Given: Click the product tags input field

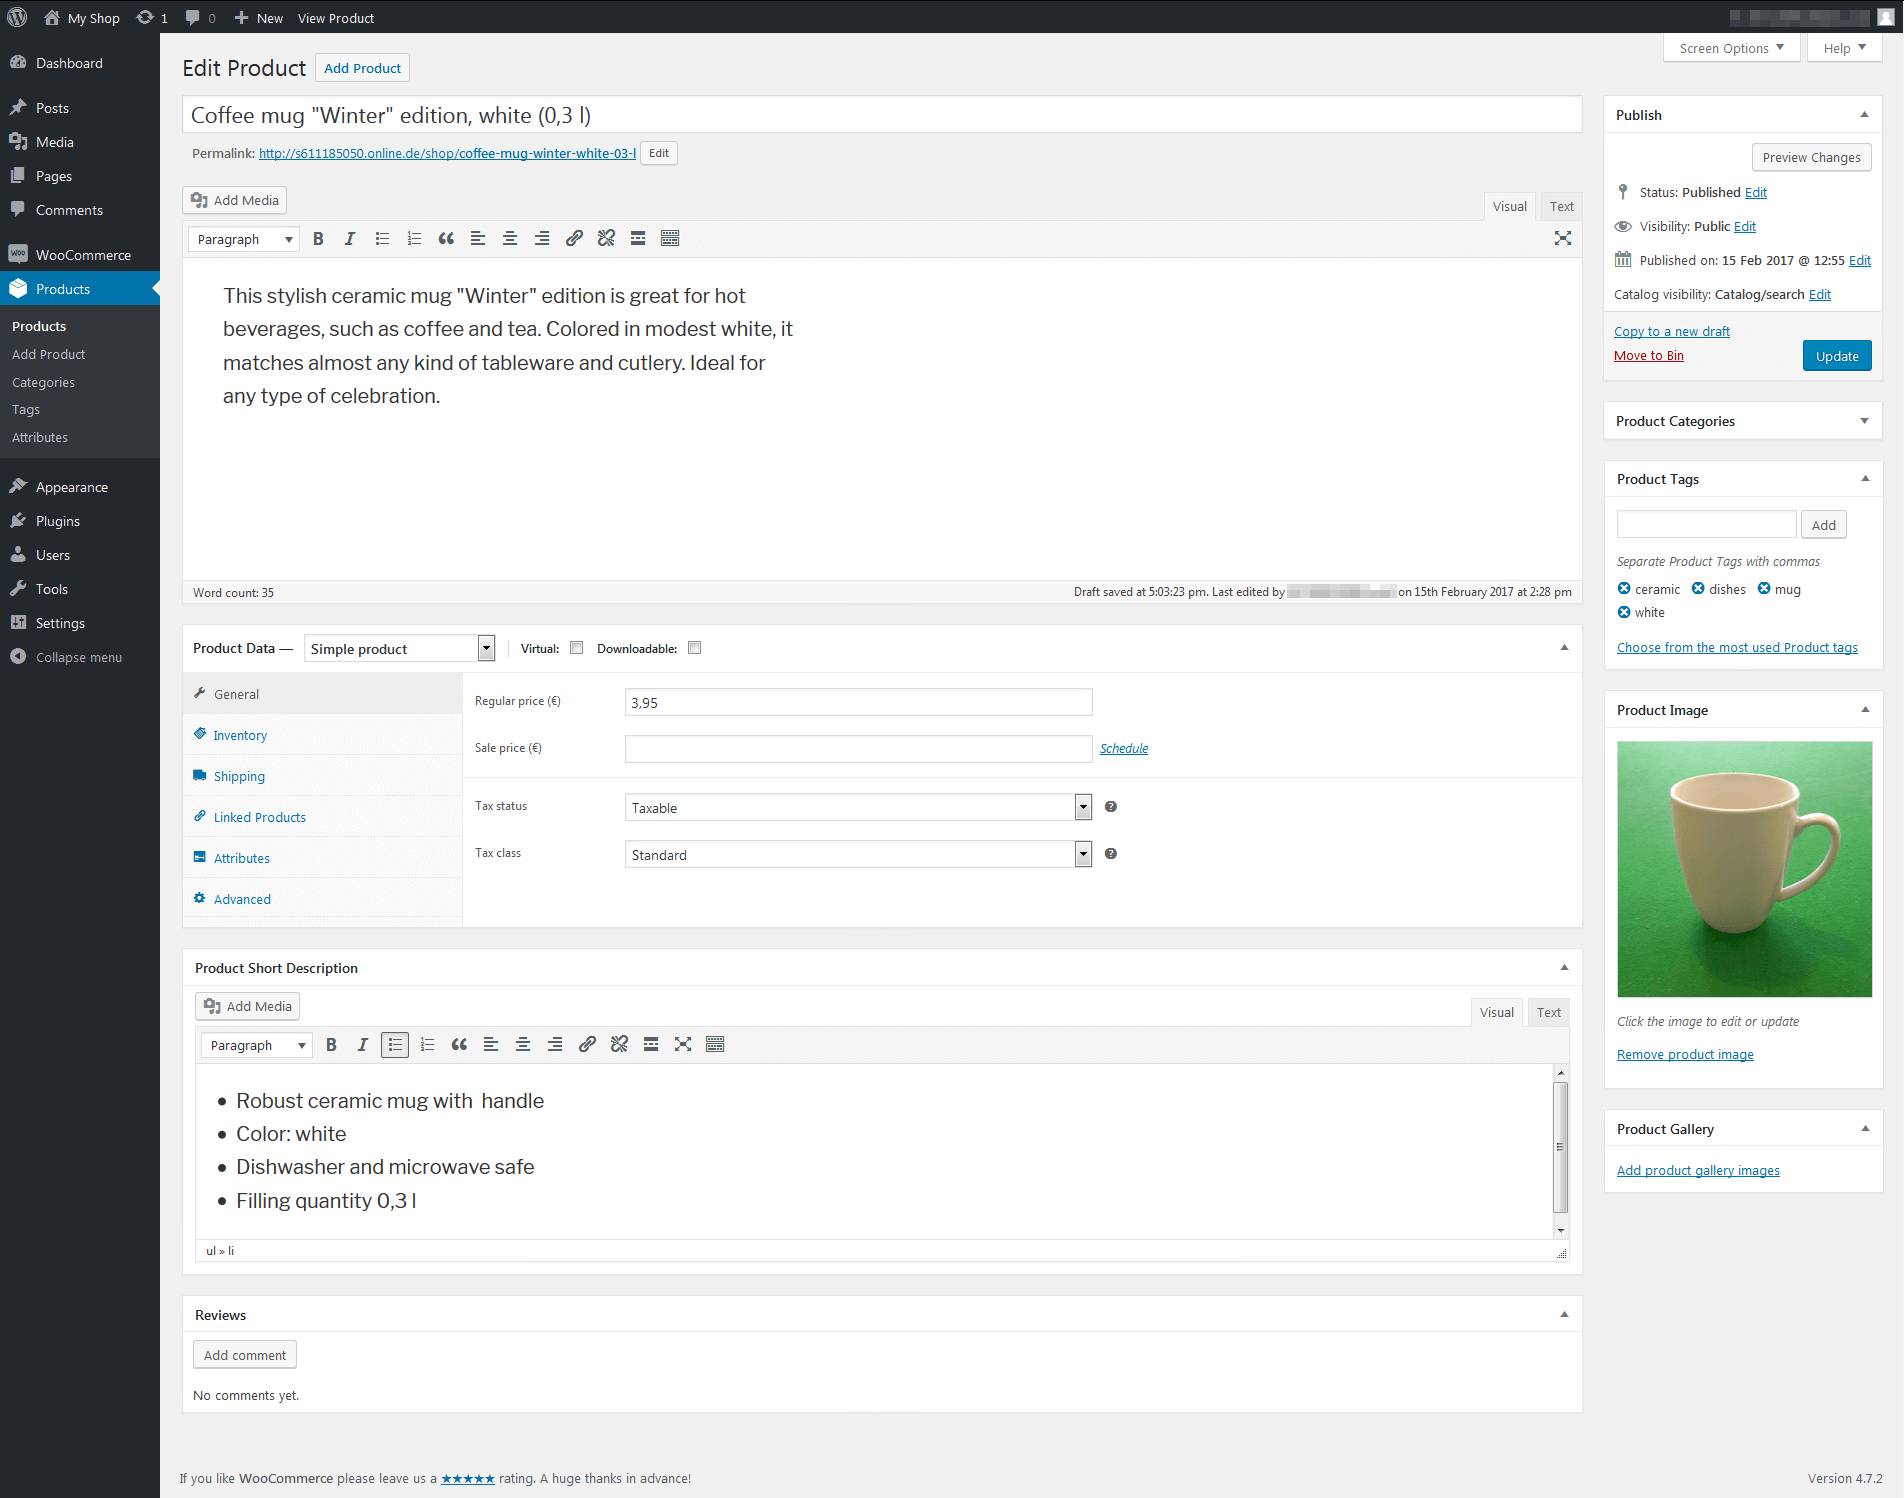Looking at the screenshot, I should 1706,524.
